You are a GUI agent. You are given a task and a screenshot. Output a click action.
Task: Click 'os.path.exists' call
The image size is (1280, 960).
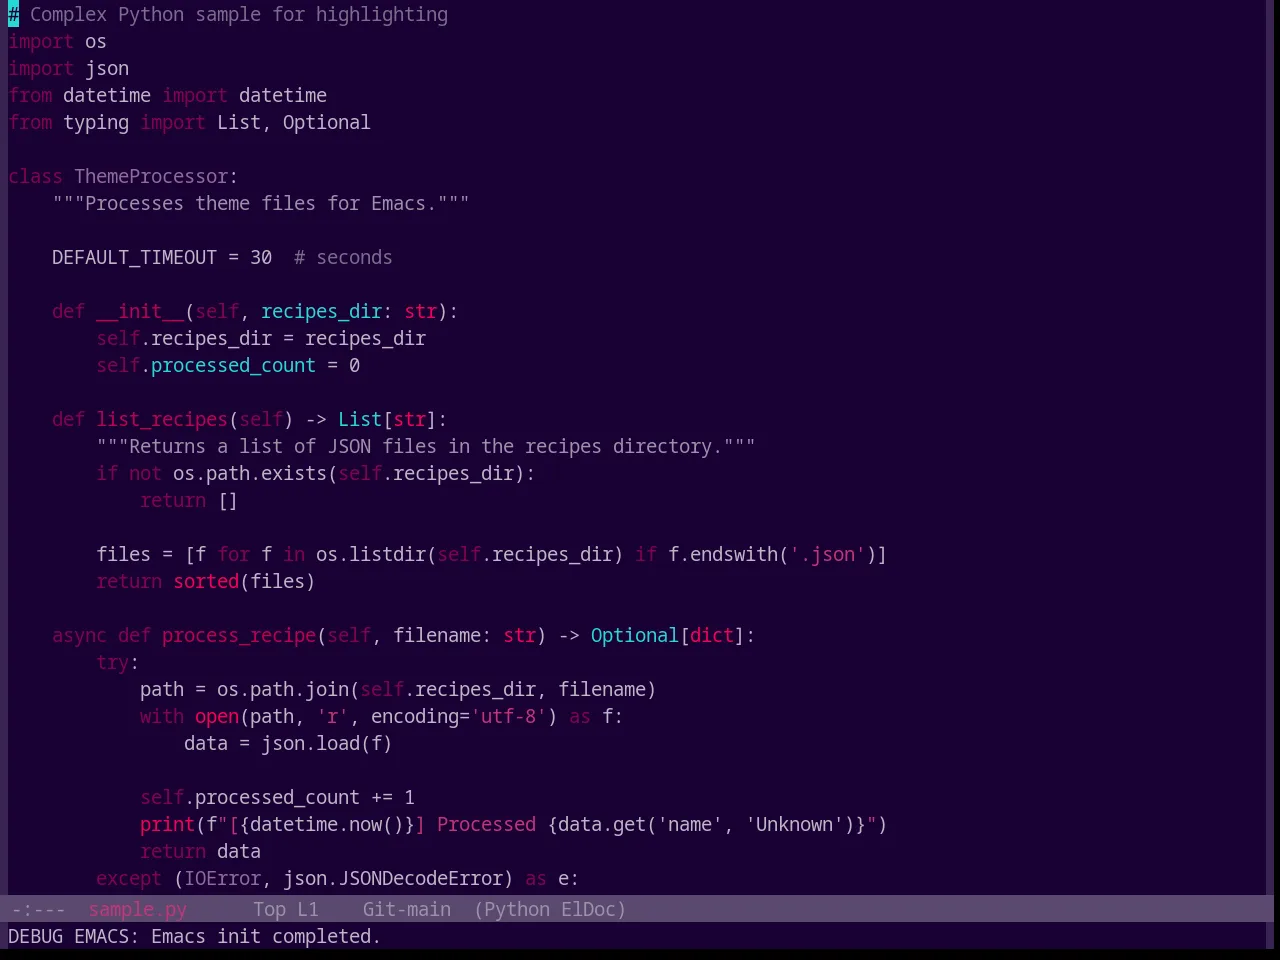point(250,473)
